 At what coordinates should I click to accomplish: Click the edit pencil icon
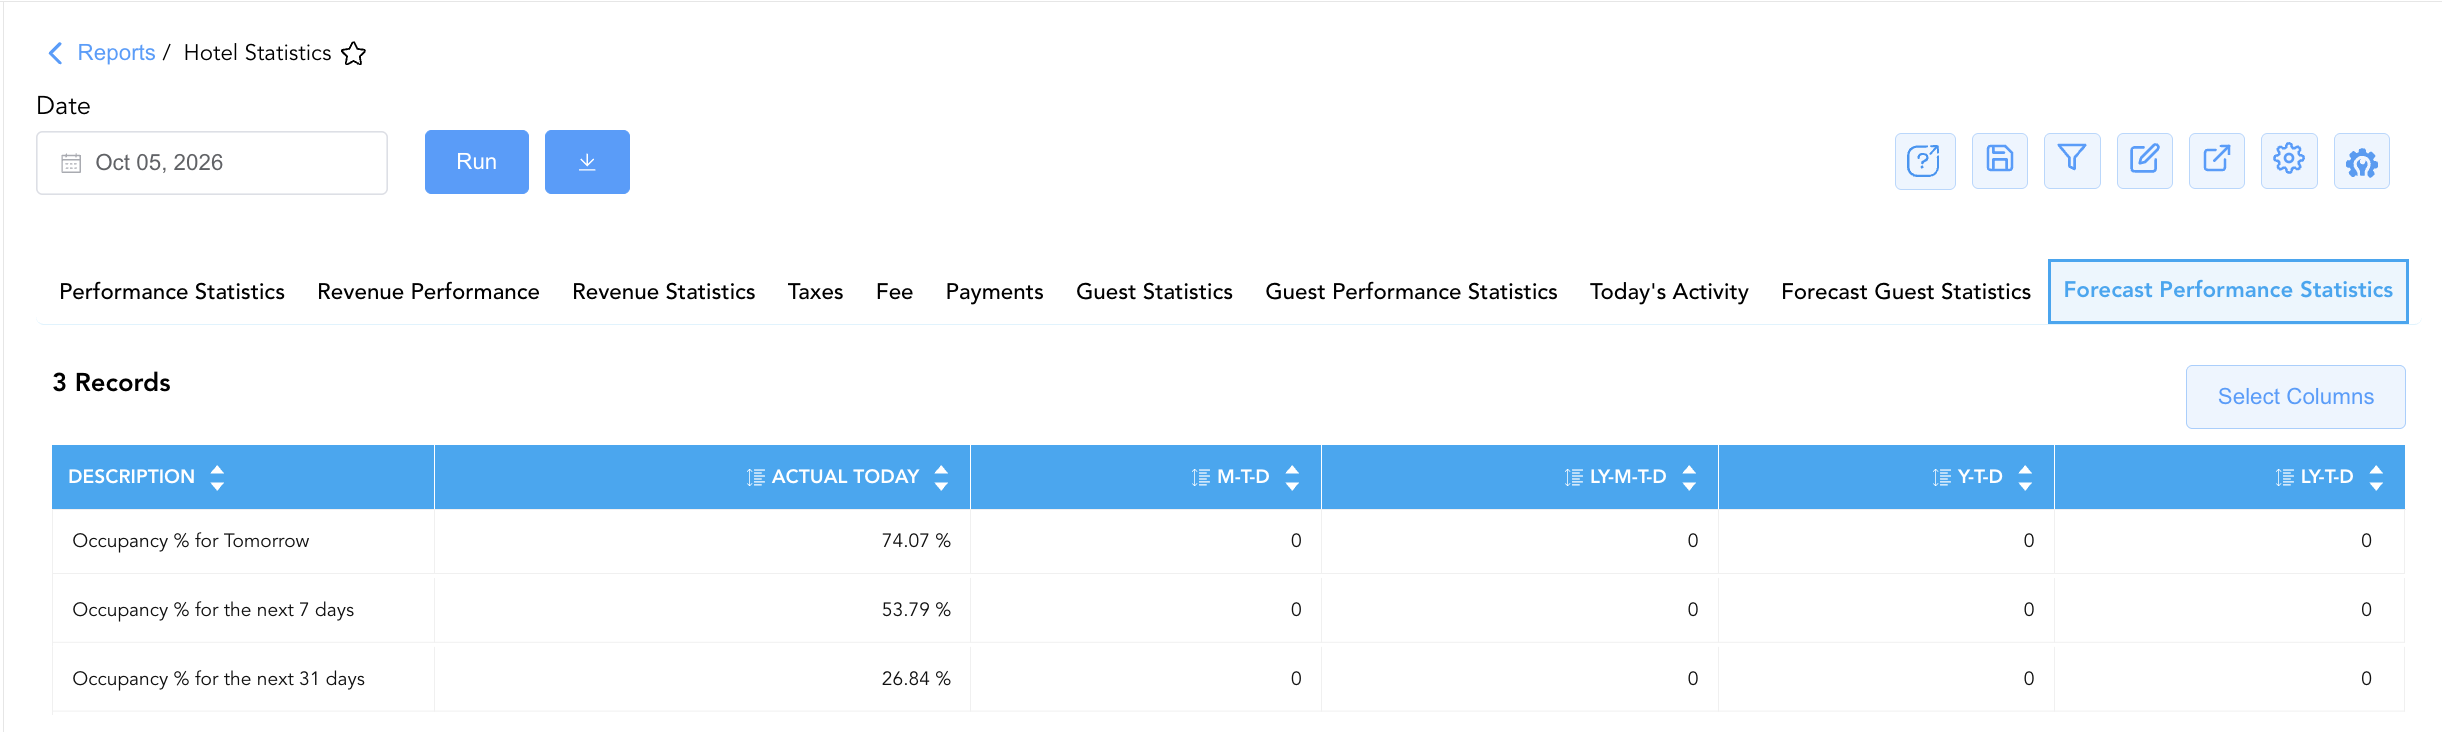tap(2145, 161)
